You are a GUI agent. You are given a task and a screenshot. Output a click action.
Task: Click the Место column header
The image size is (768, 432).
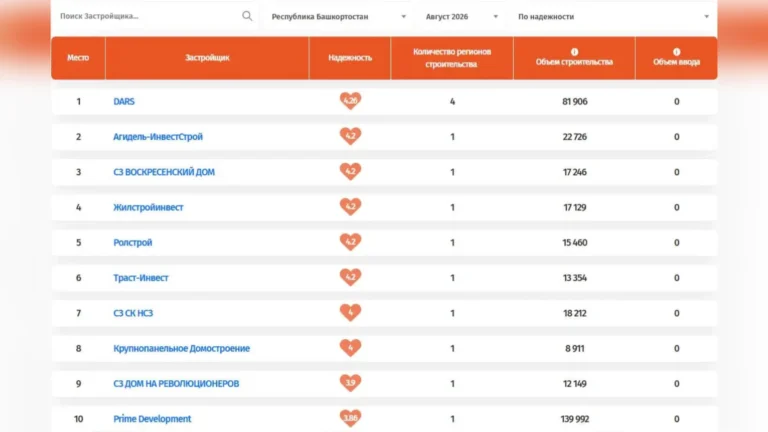pos(78,58)
